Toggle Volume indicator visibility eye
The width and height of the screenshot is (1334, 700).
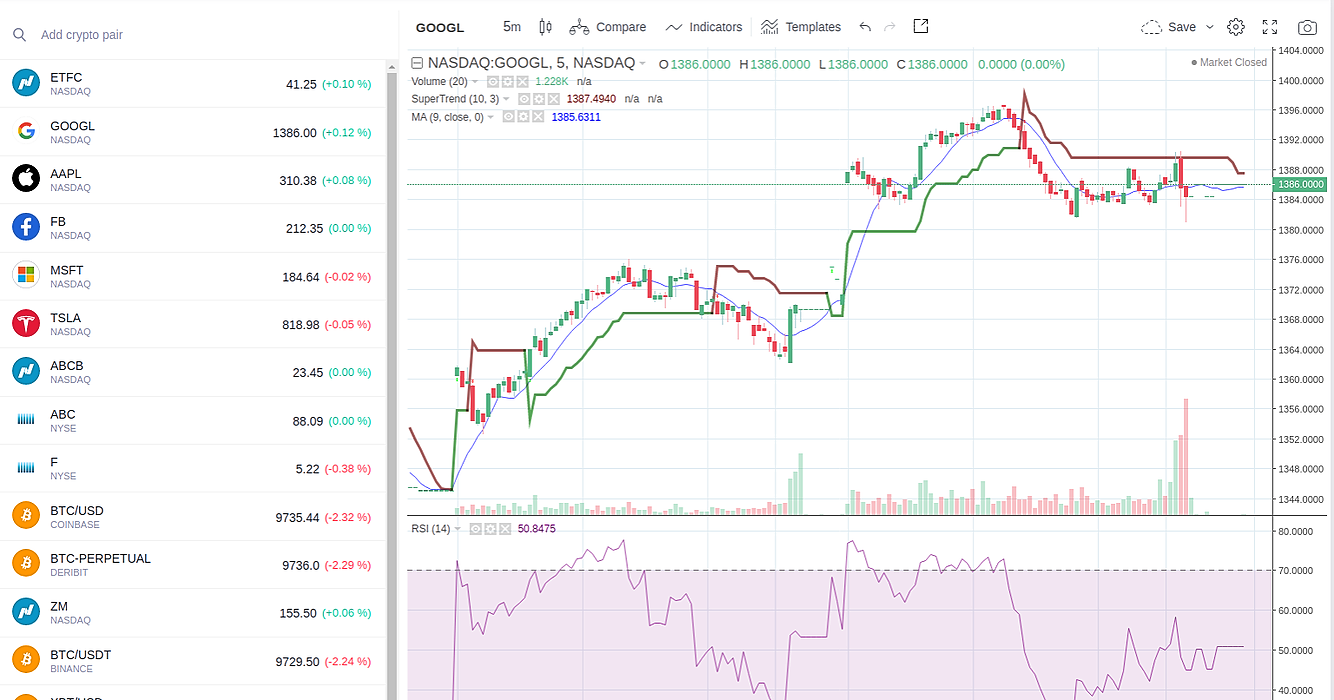coord(493,82)
